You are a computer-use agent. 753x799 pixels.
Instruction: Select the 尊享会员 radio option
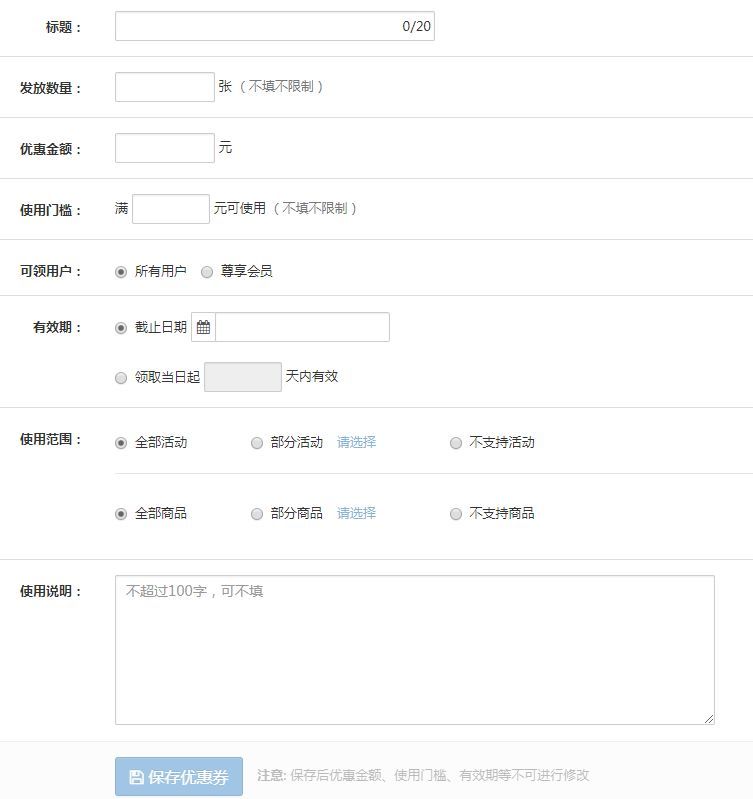(207, 272)
